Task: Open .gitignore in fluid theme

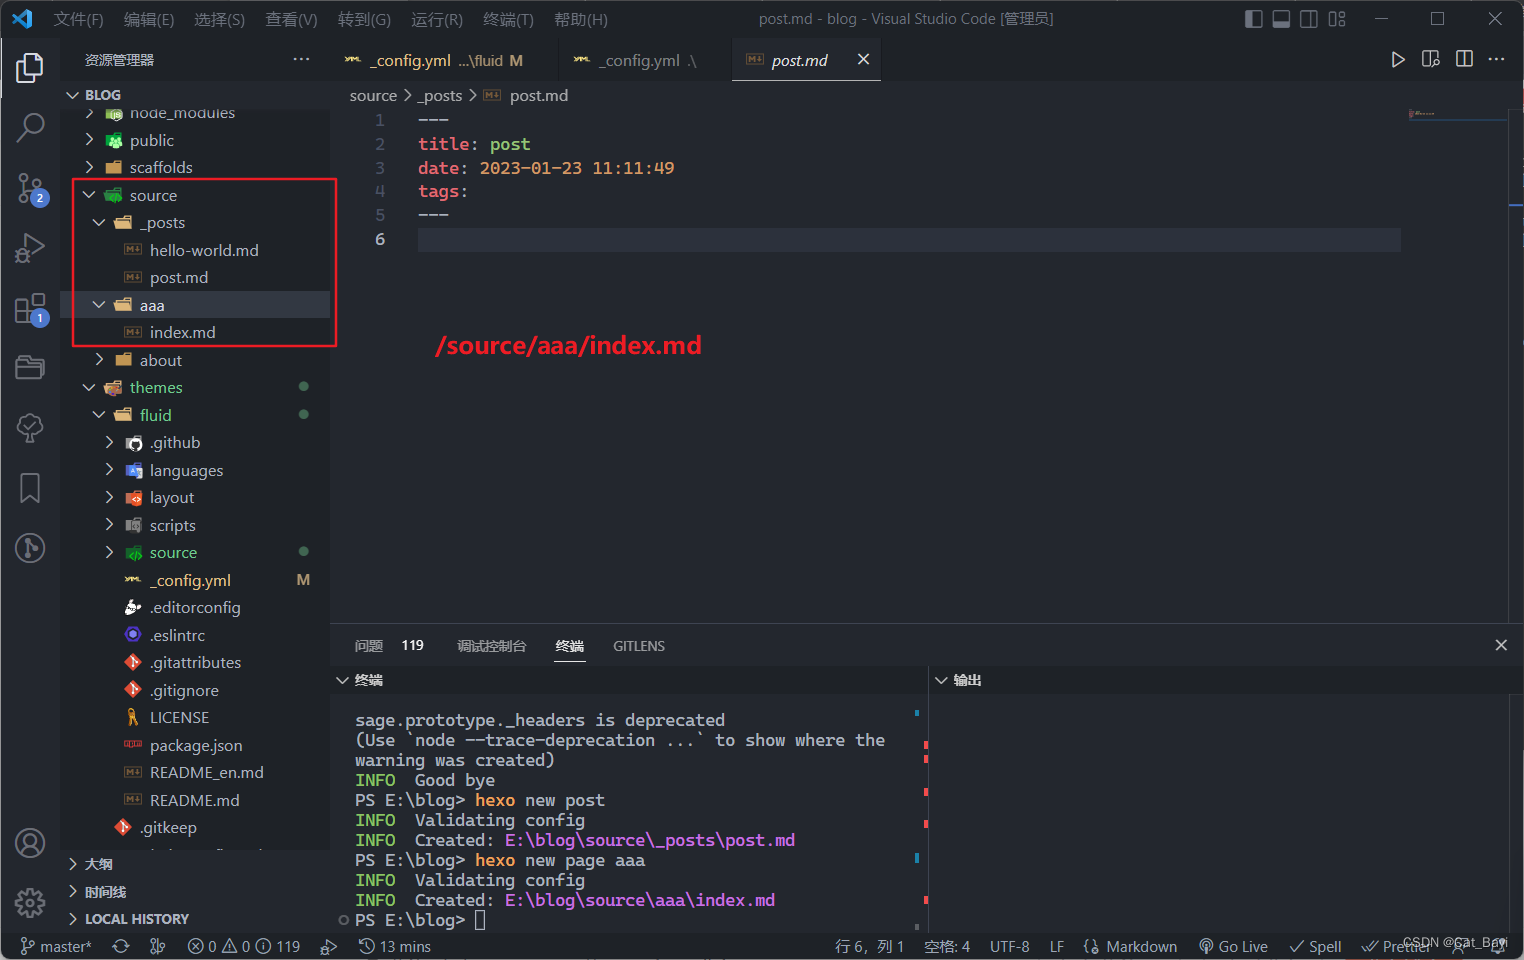Action: (196, 690)
